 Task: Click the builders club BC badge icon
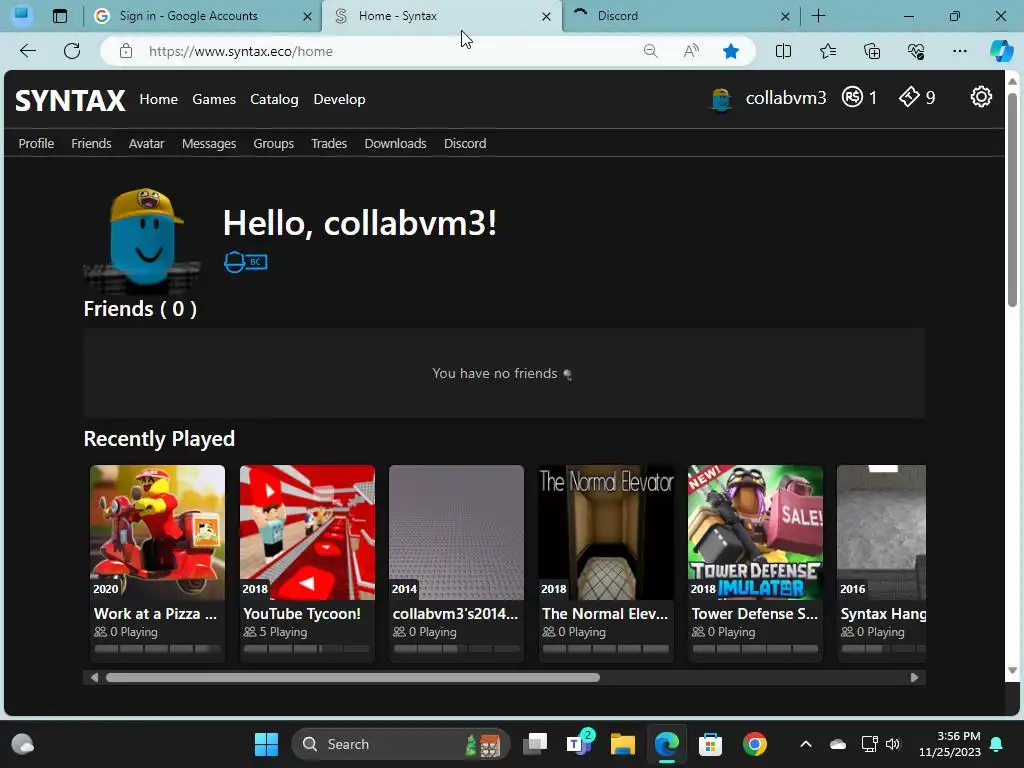click(257, 262)
